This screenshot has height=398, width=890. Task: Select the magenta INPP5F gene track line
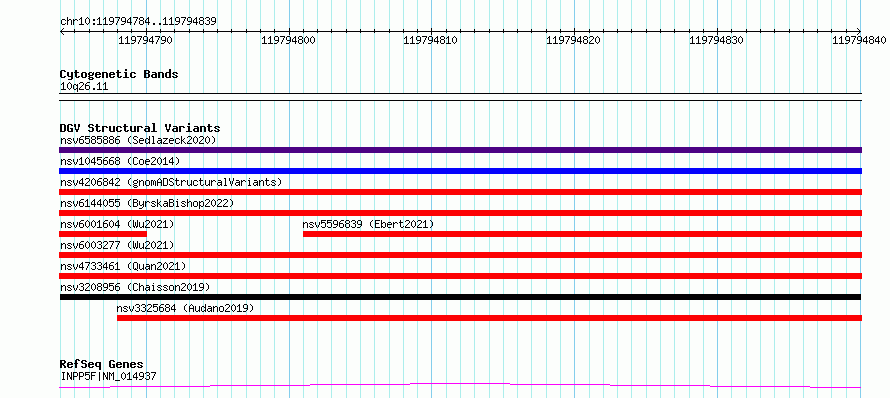460,386
